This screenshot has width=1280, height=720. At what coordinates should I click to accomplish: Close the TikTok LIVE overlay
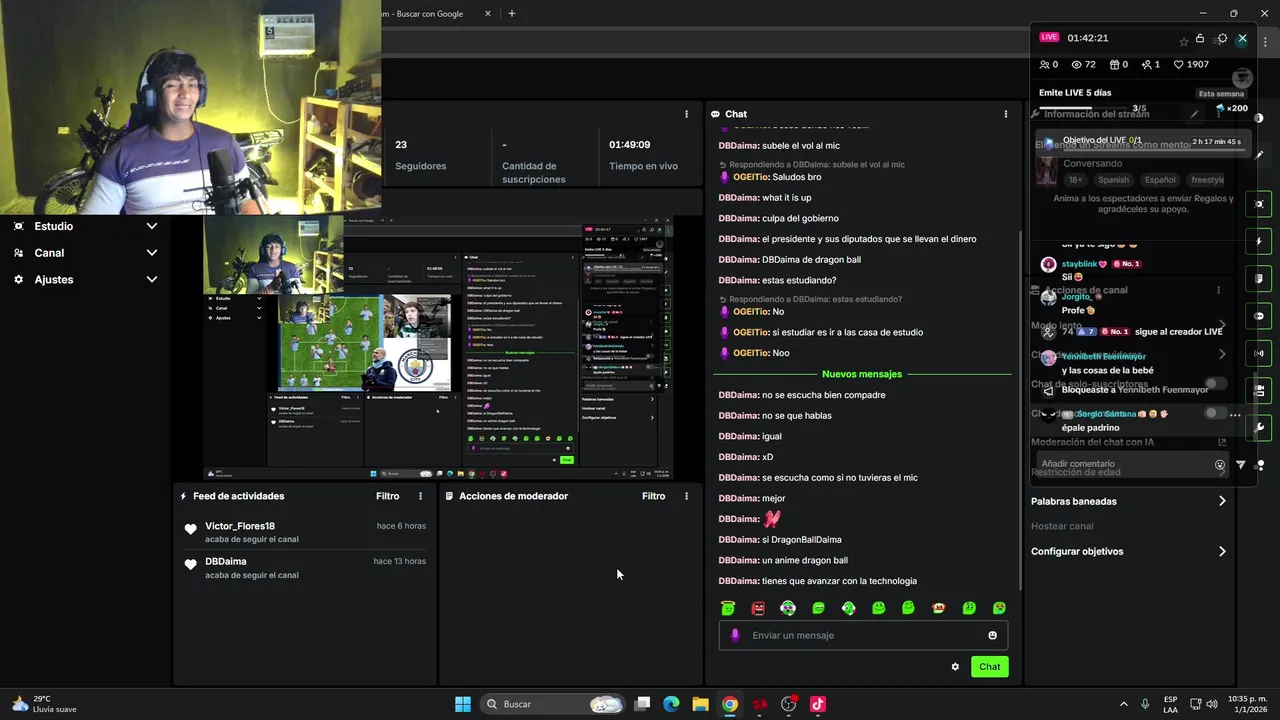[1242, 39]
